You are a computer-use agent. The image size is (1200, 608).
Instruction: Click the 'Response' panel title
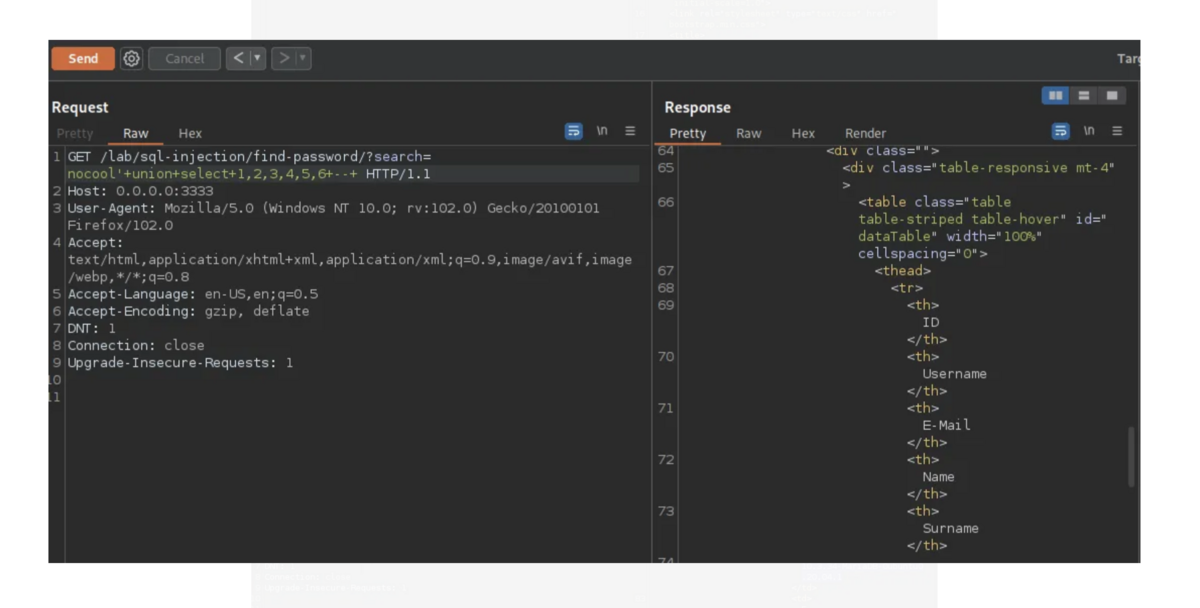click(697, 107)
